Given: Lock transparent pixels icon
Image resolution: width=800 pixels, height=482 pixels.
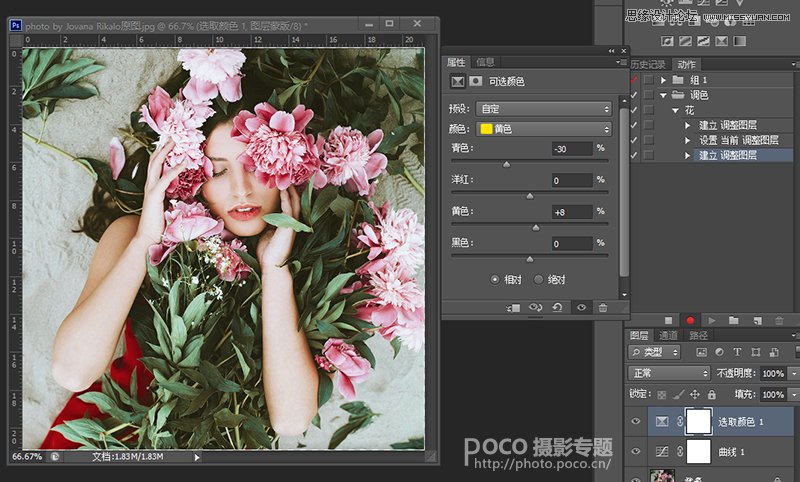Looking at the screenshot, I should click(662, 394).
